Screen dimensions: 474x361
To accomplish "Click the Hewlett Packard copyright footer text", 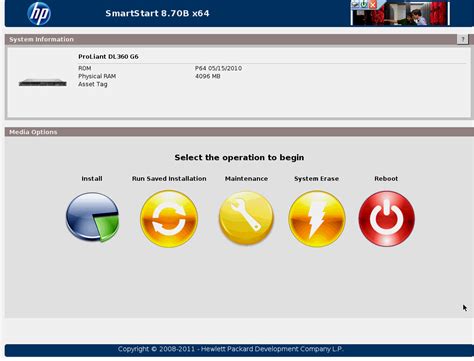I will tap(231, 349).
